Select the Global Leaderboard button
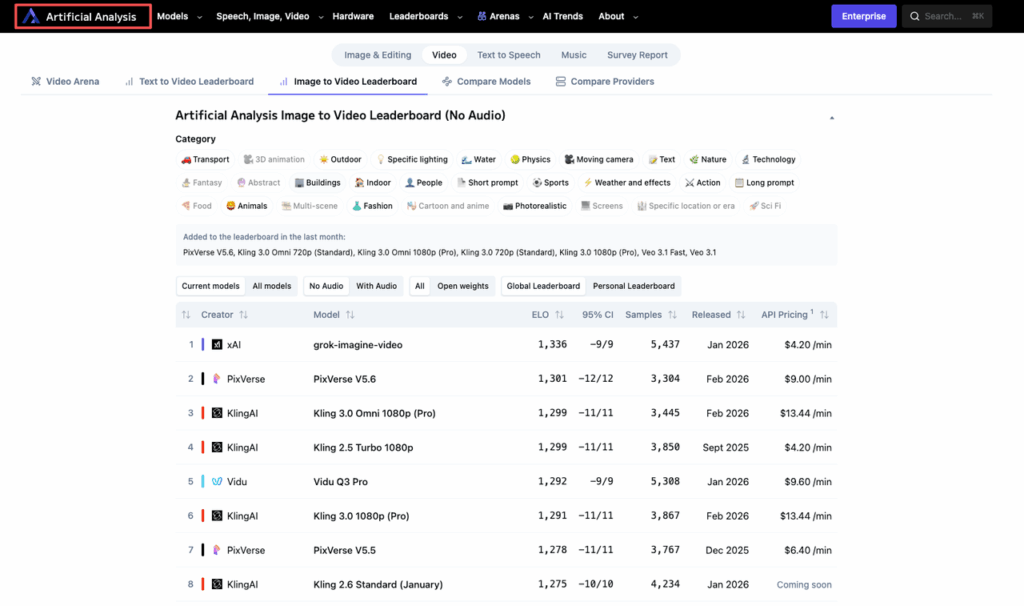Viewport: 1024px width, 606px height. (543, 286)
